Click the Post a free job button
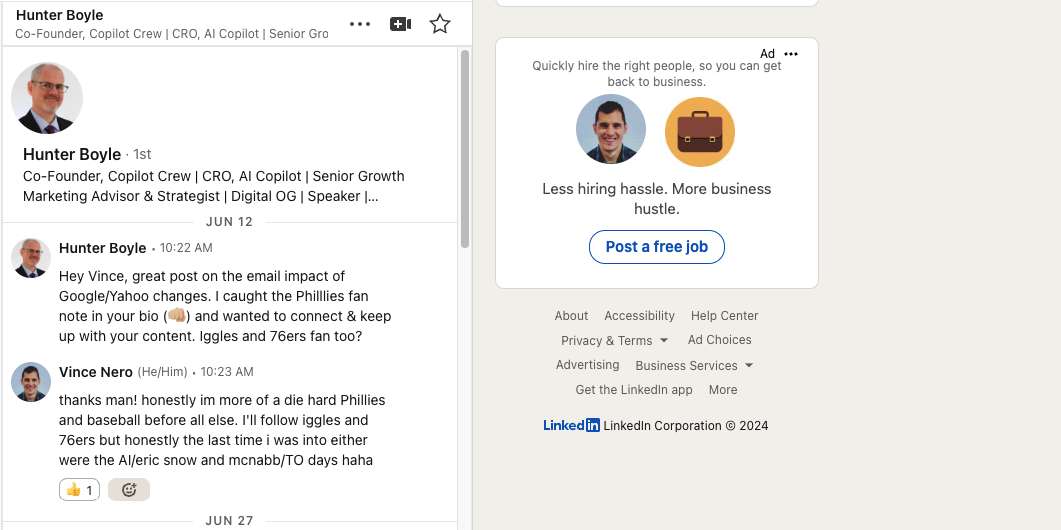Viewport: 1061px width, 530px height. 656,247
